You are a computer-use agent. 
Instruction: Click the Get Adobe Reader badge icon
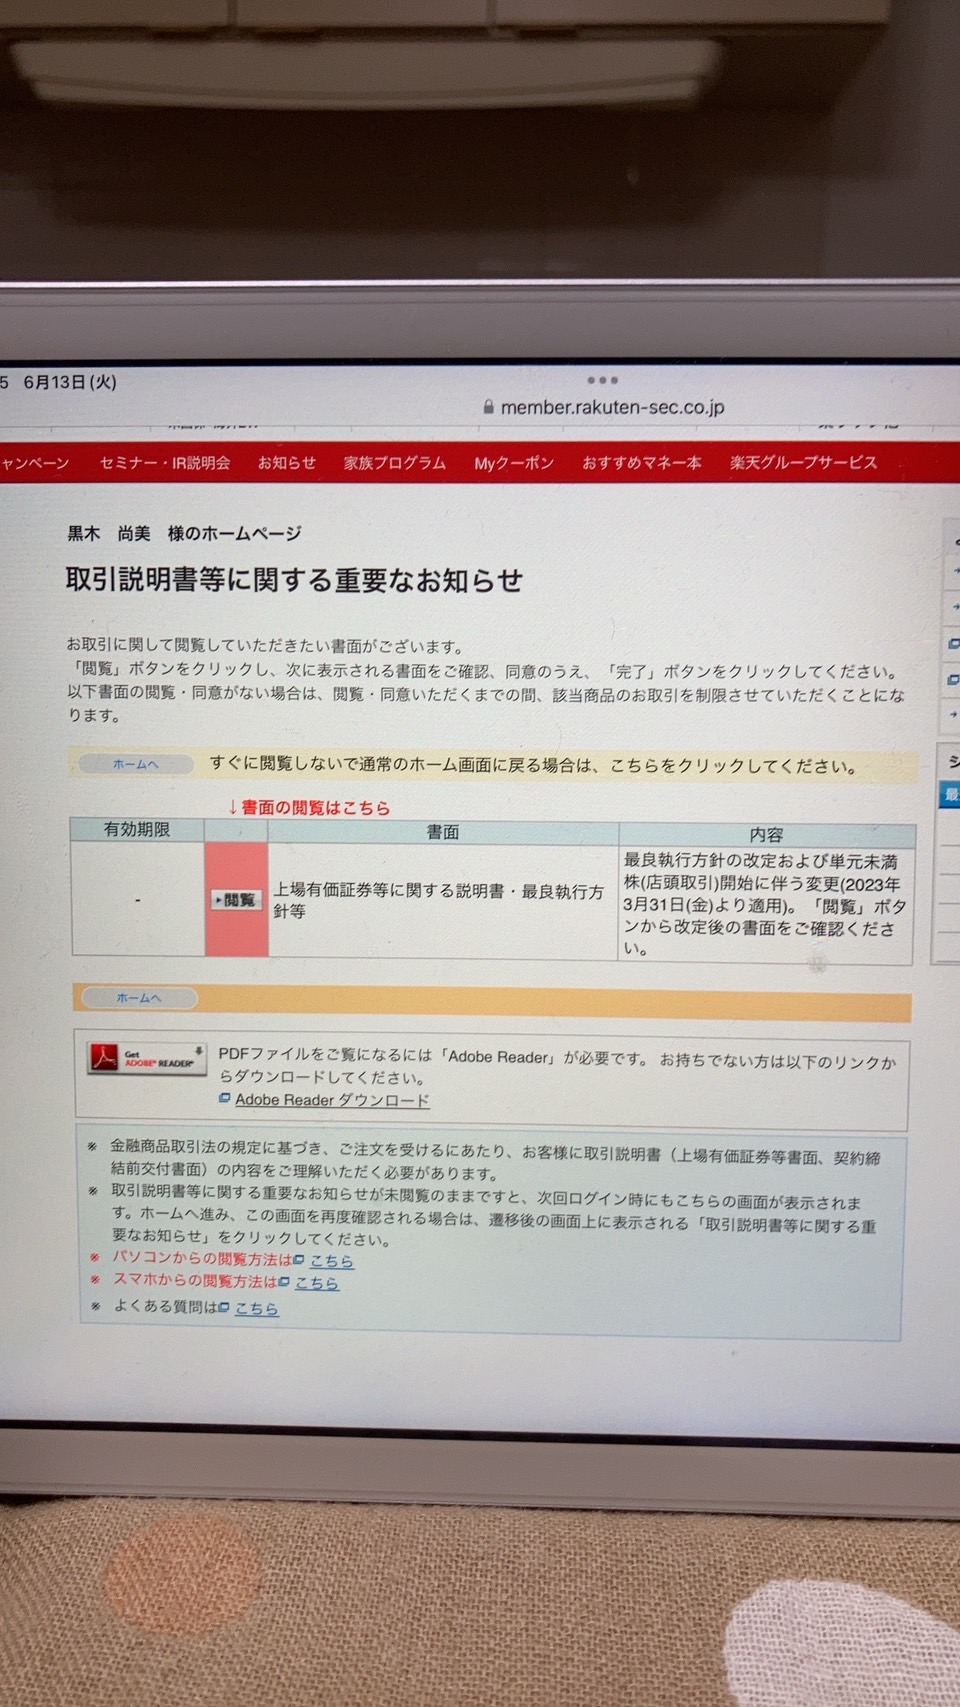(147, 1059)
